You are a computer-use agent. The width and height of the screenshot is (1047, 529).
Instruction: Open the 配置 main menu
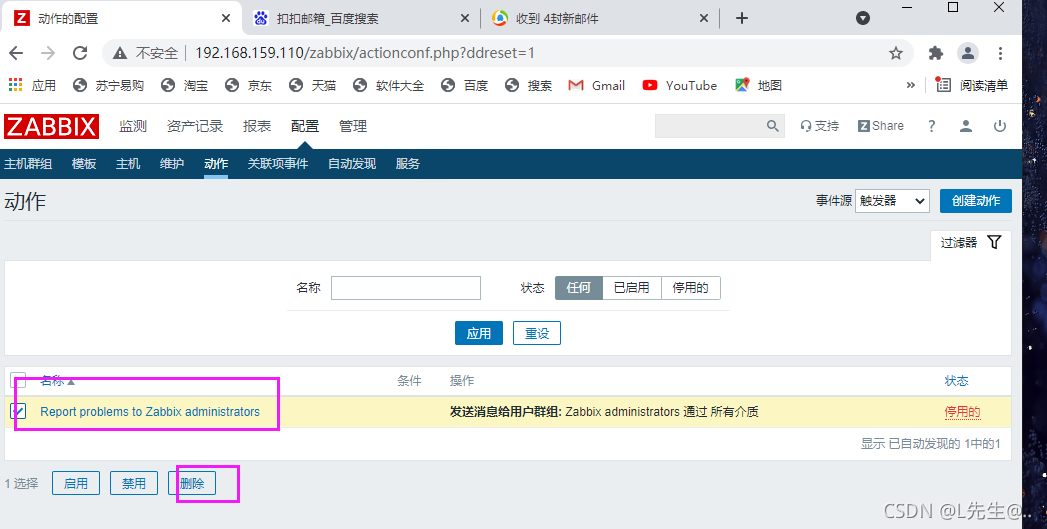305,126
